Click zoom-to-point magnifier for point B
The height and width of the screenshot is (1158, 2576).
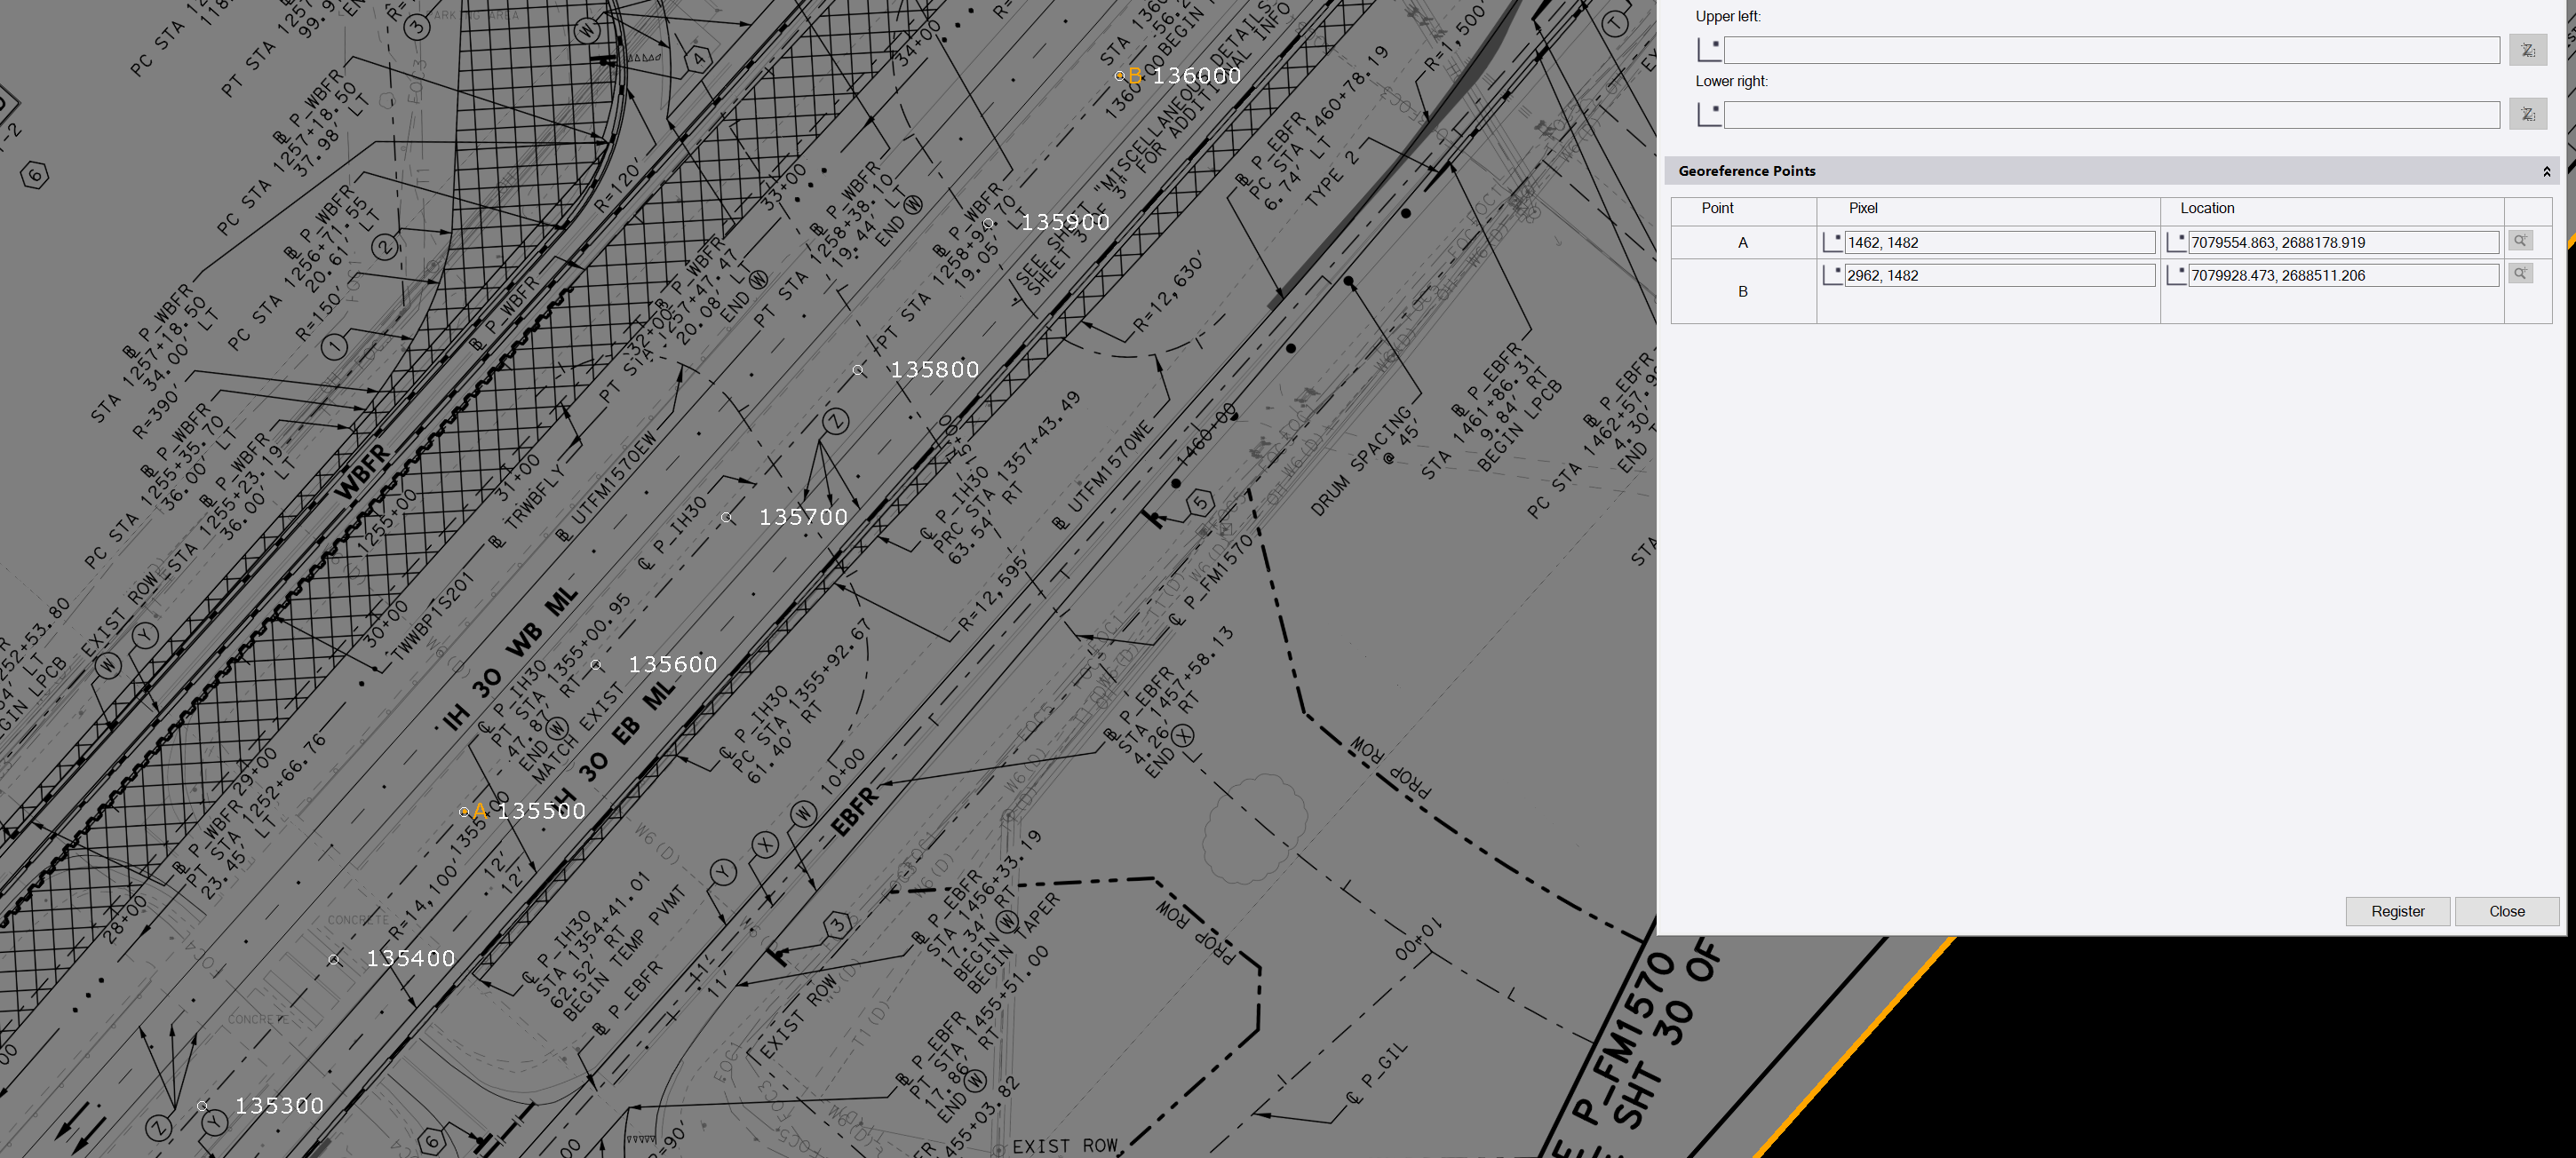click(2520, 274)
